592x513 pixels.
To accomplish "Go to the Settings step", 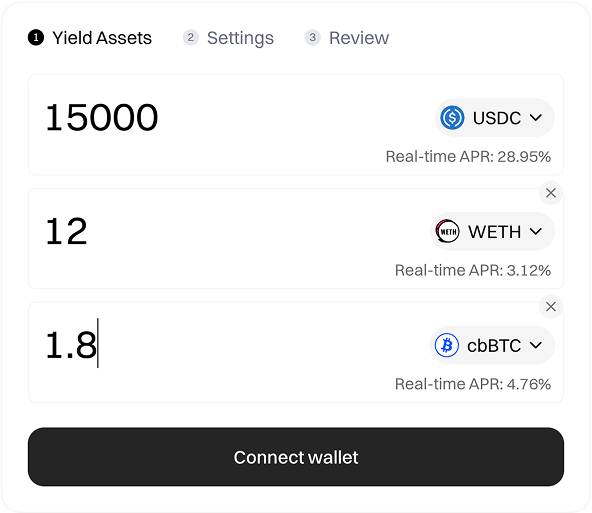I will (x=228, y=38).
